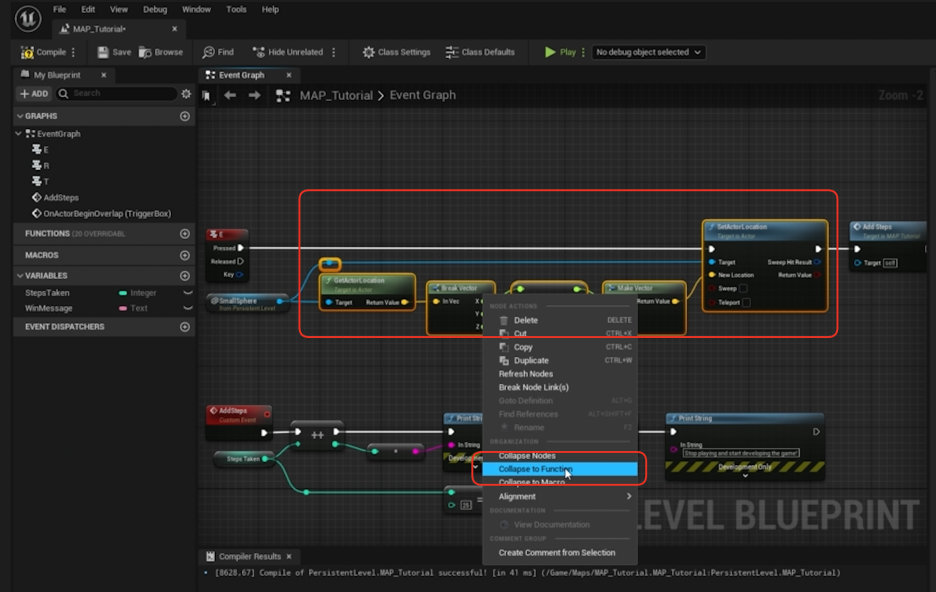Open Class Settings
Image resolution: width=936 pixels, height=592 pixels.
[x=396, y=53]
